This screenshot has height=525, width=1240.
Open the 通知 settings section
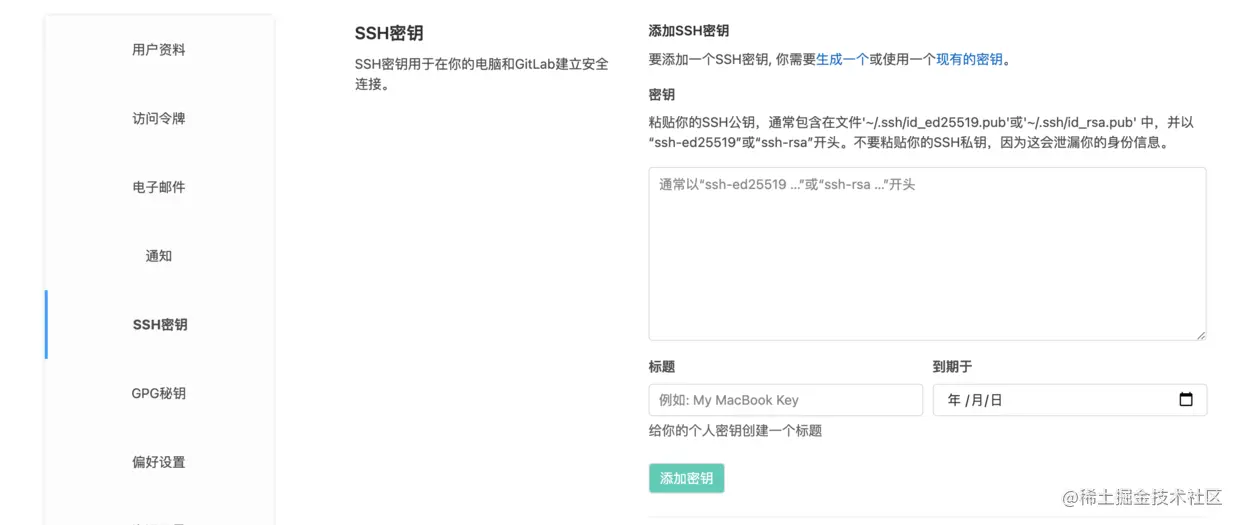coord(159,256)
